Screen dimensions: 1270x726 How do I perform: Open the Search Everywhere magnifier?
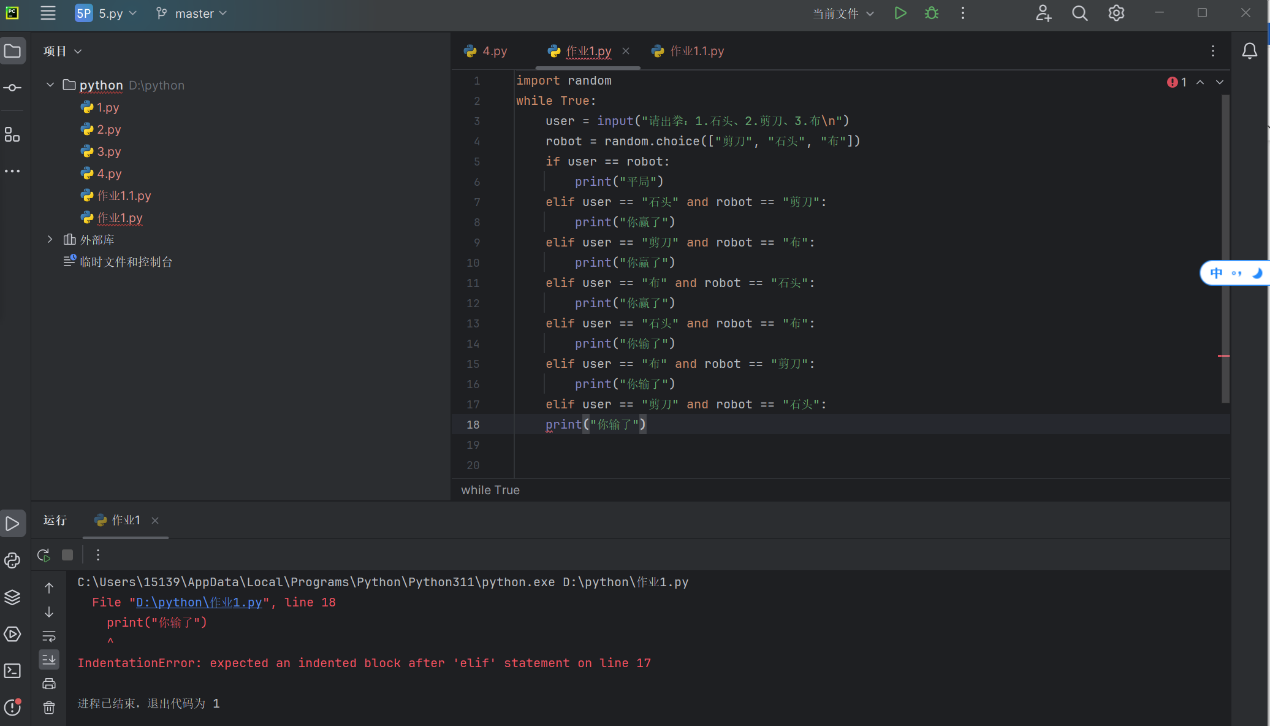click(1080, 13)
